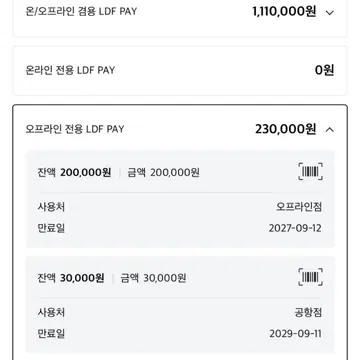The width and height of the screenshot is (360, 360).
Task: Open barcode for the 30,000원 balance
Action: (x=310, y=277)
